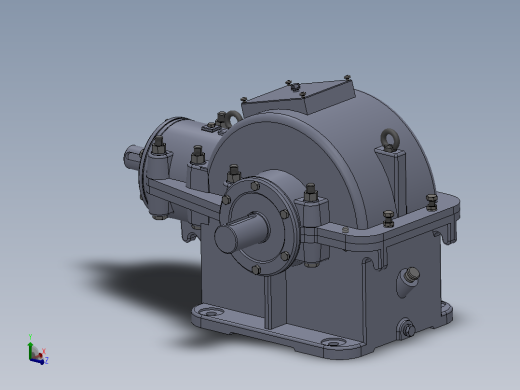
Task: Select the breather cap on the inspection cover
Action: click(295, 87)
